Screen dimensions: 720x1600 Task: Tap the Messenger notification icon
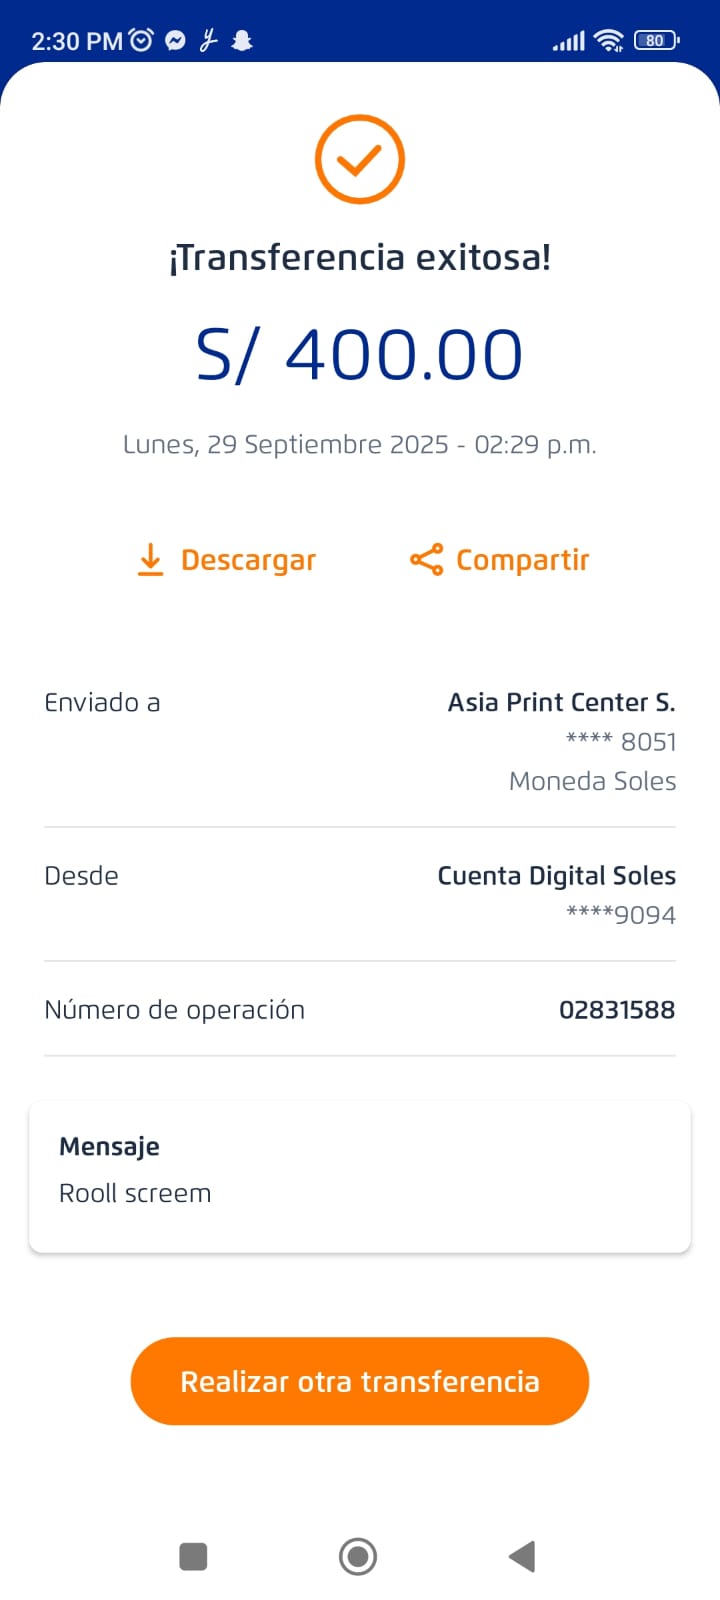click(x=175, y=40)
